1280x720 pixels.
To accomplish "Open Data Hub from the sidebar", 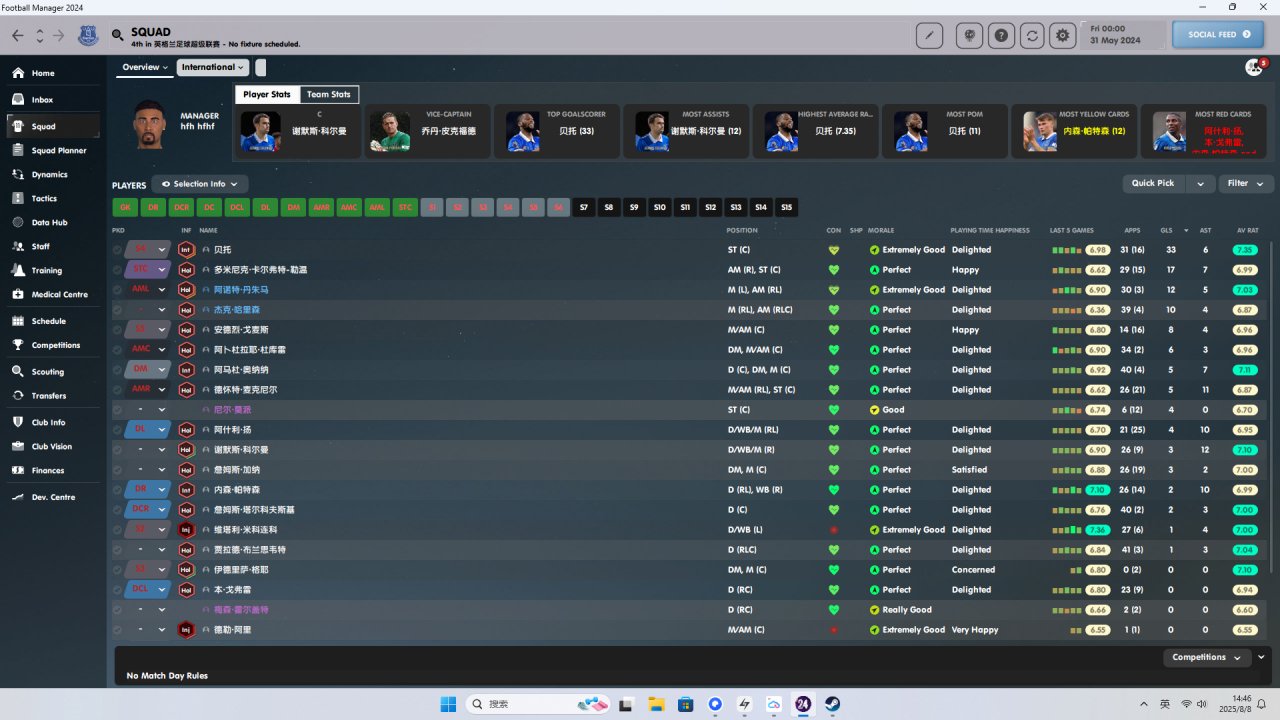I will point(49,223).
